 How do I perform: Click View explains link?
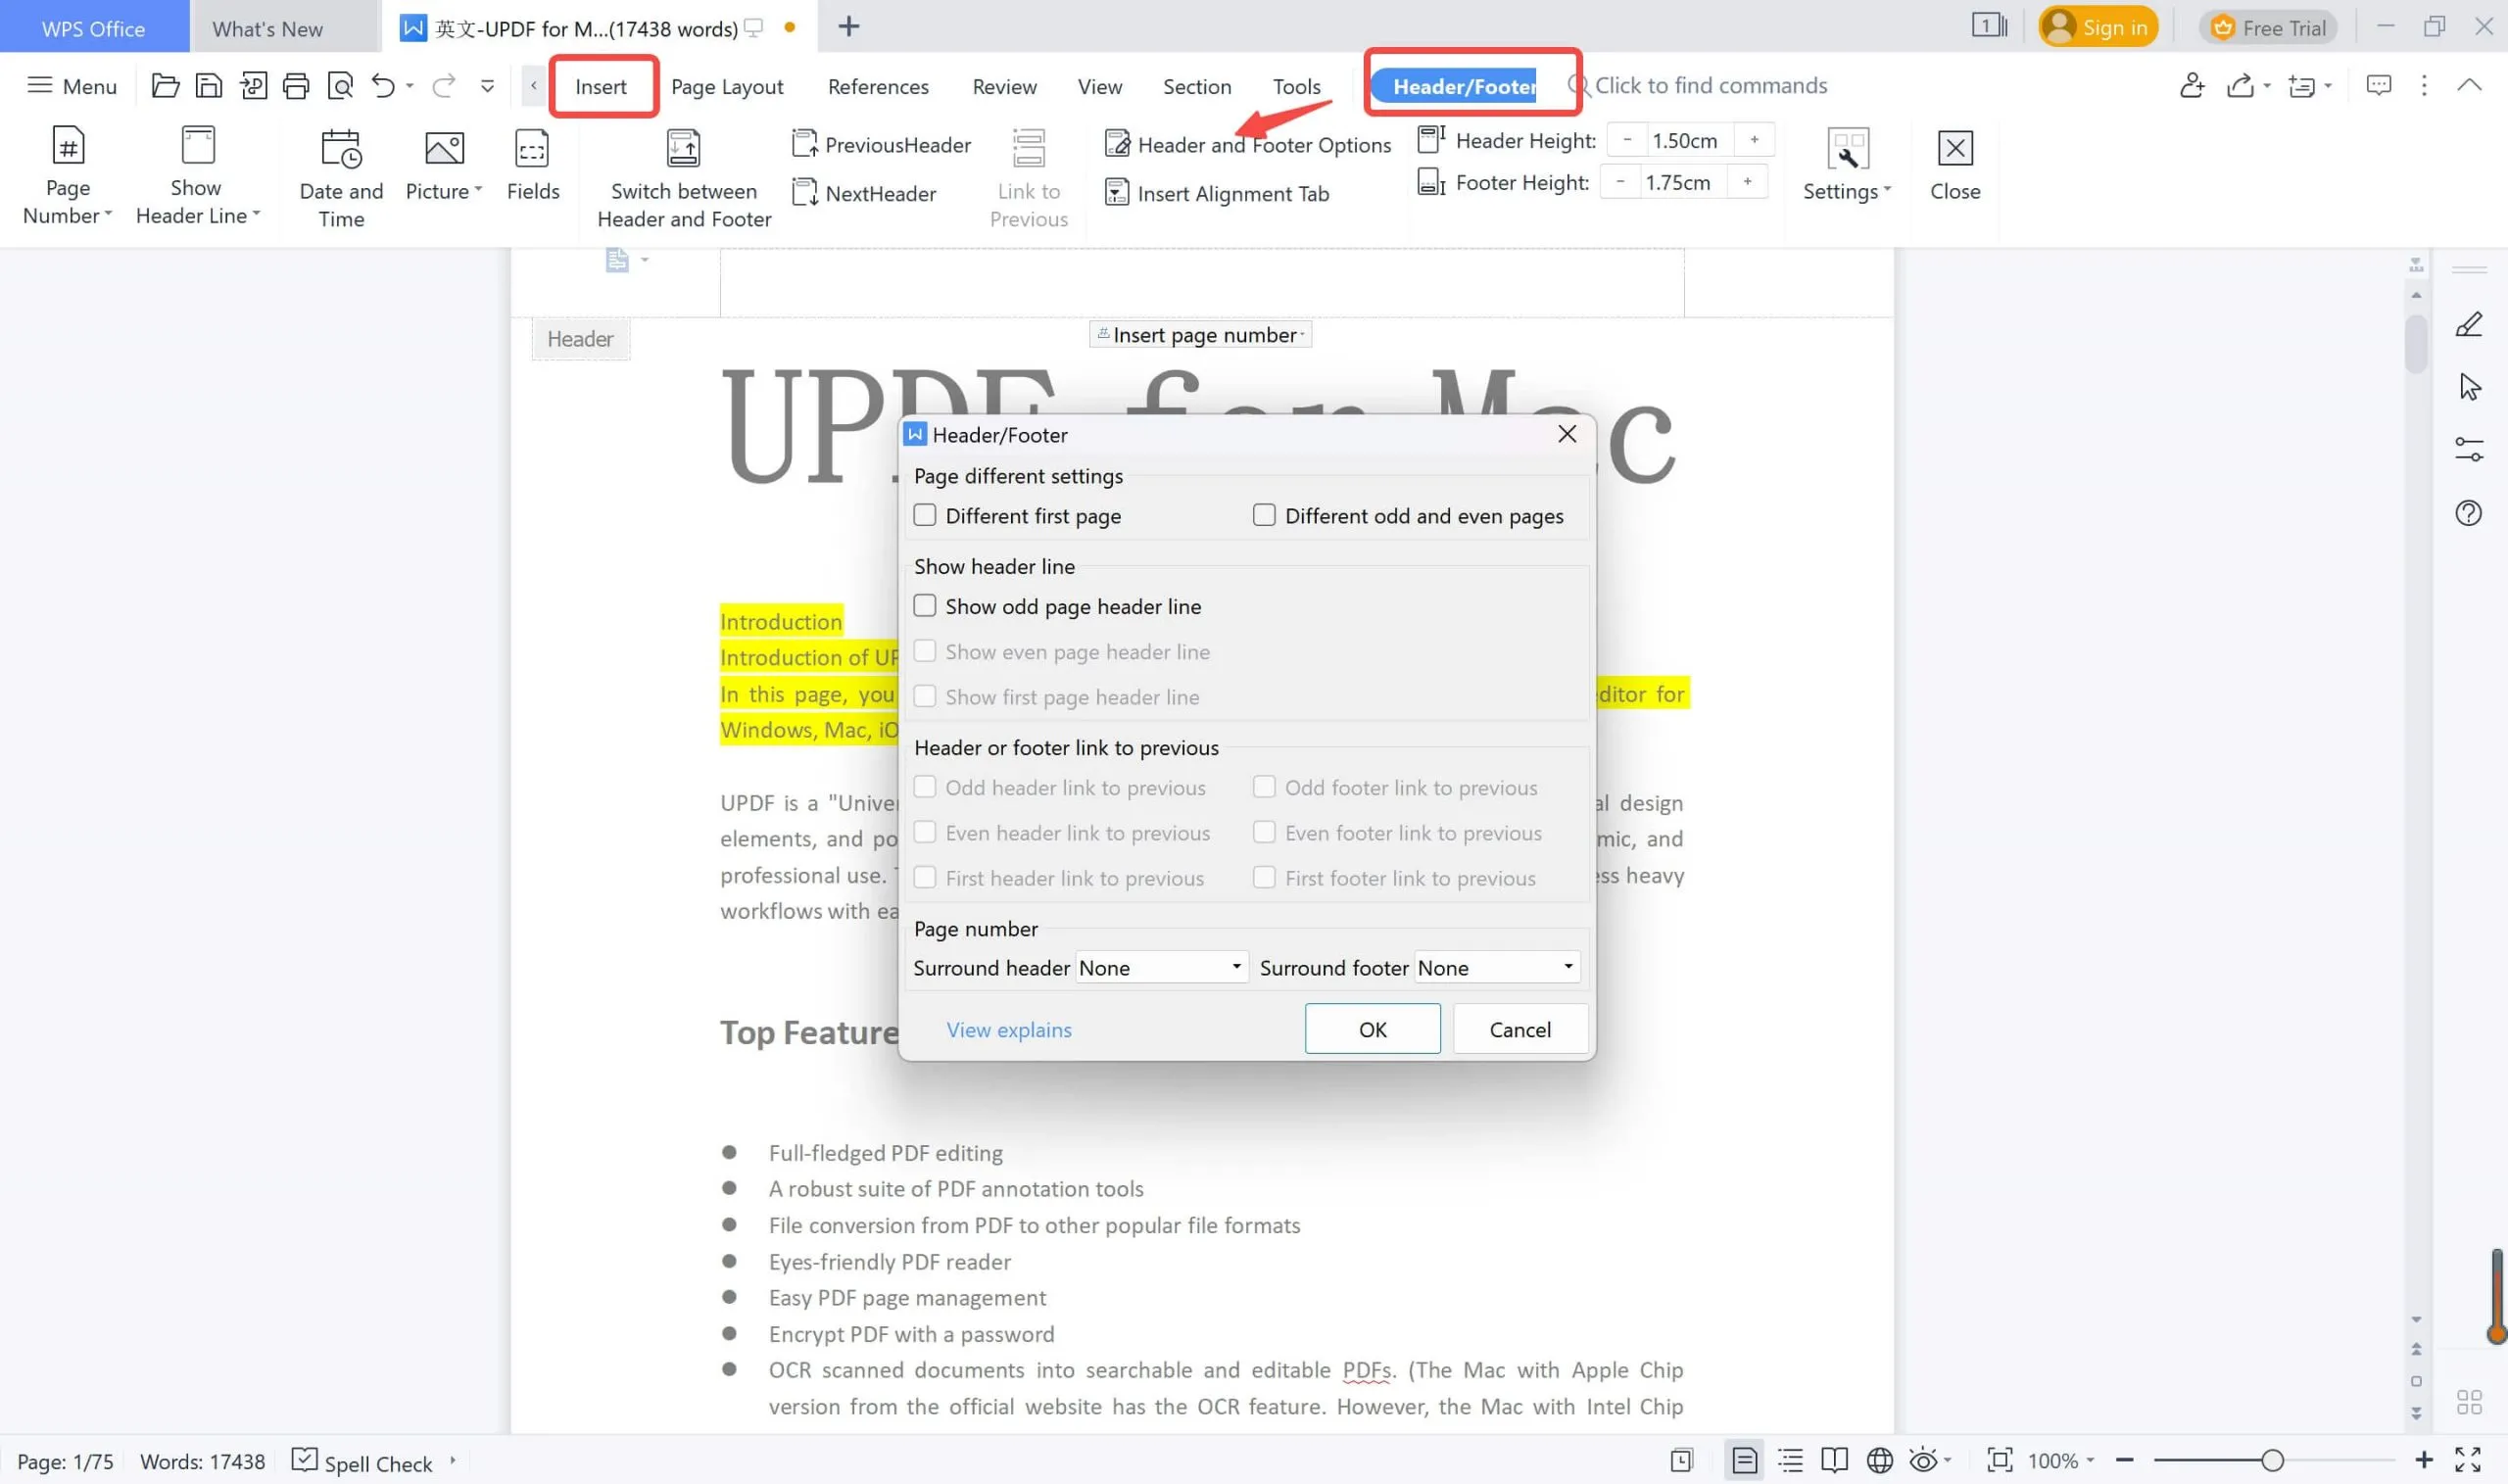1008,1029
